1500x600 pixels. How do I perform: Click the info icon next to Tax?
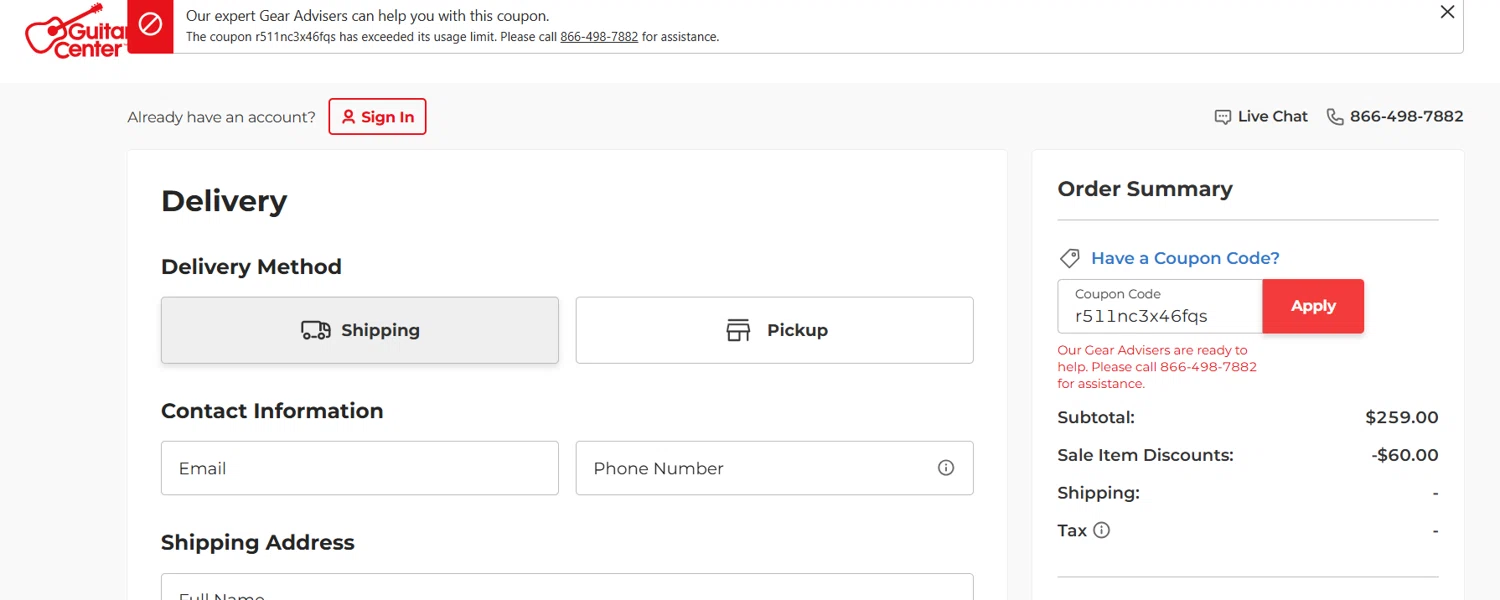tap(1101, 530)
